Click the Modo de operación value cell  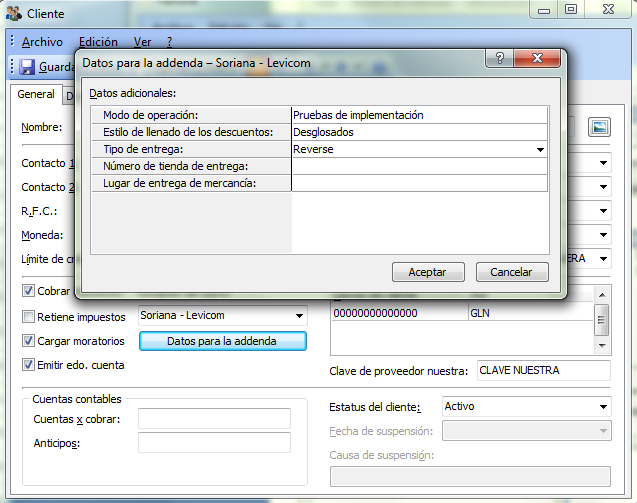(420, 115)
